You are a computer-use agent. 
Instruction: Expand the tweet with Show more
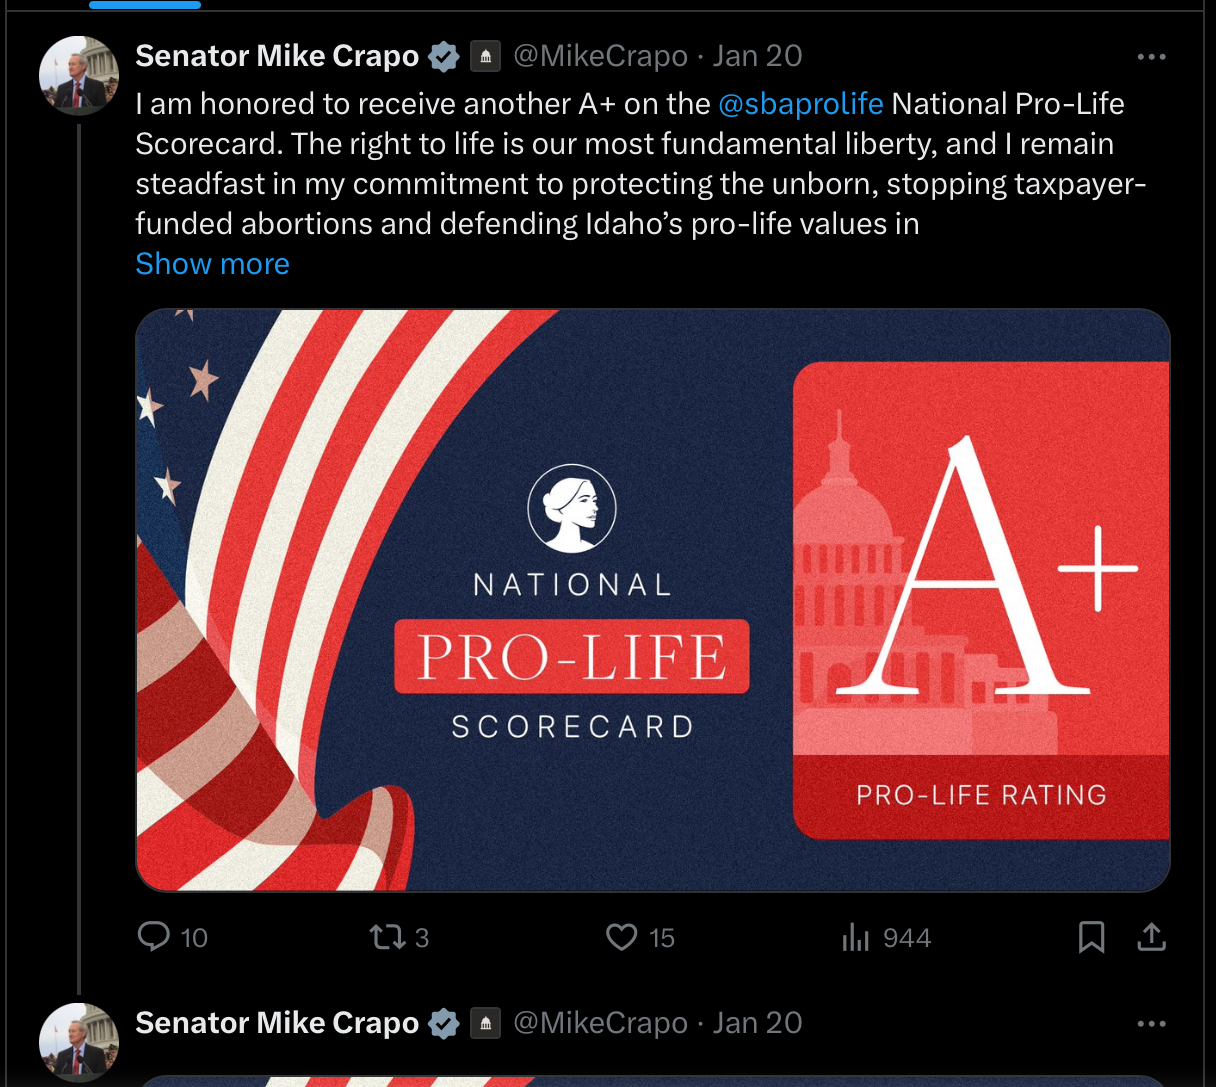(212, 264)
